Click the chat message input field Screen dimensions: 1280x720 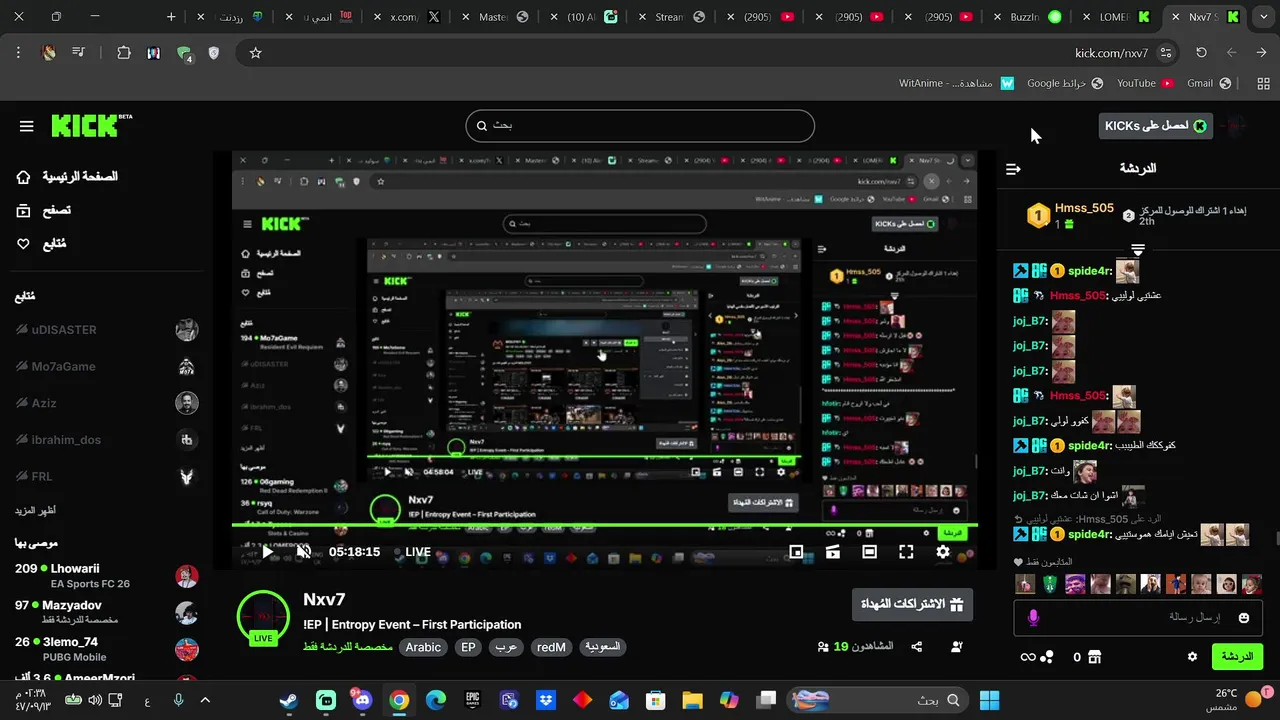tap(1138, 617)
